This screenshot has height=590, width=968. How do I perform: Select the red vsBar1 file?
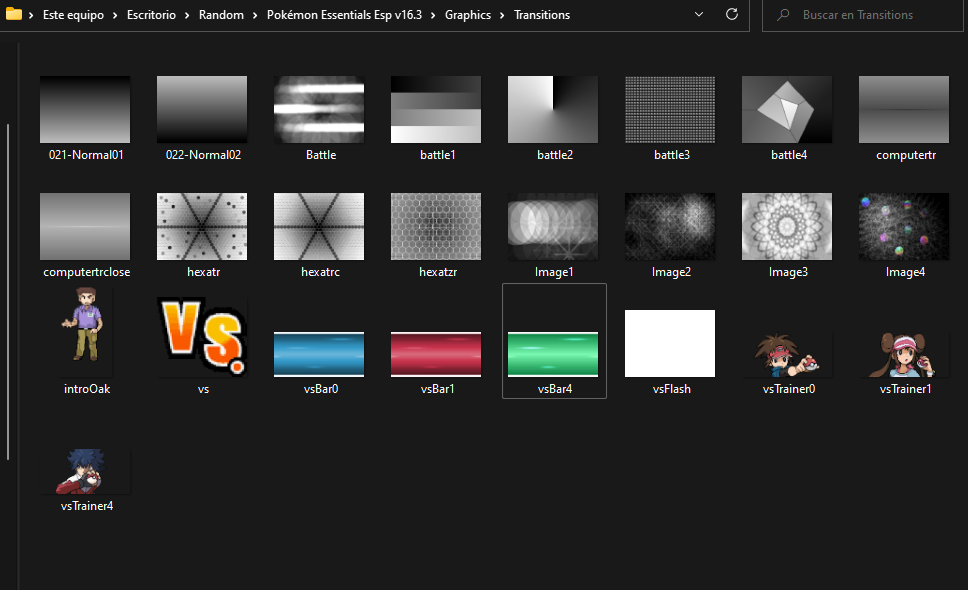click(x=437, y=354)
